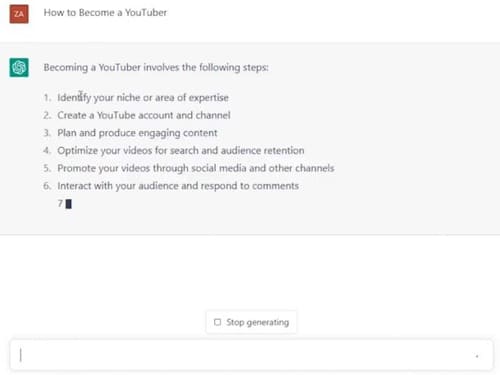Click the send message icon
This screenshot has width=500, height=375.
(x=477, y=356)
